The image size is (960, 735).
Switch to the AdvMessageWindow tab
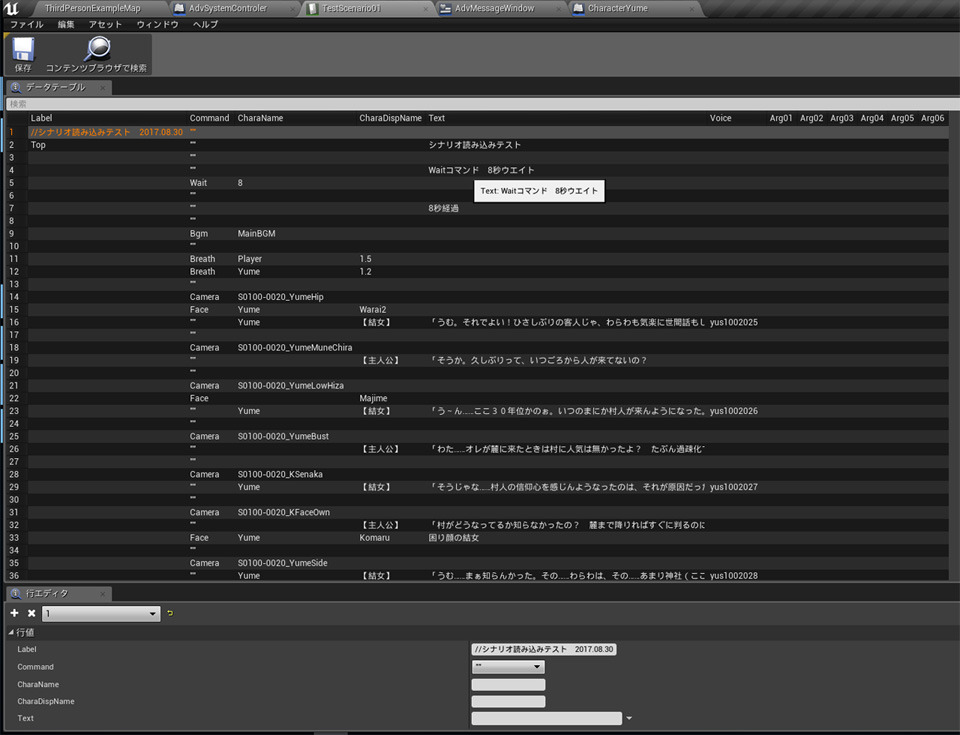tap(495, 9)
